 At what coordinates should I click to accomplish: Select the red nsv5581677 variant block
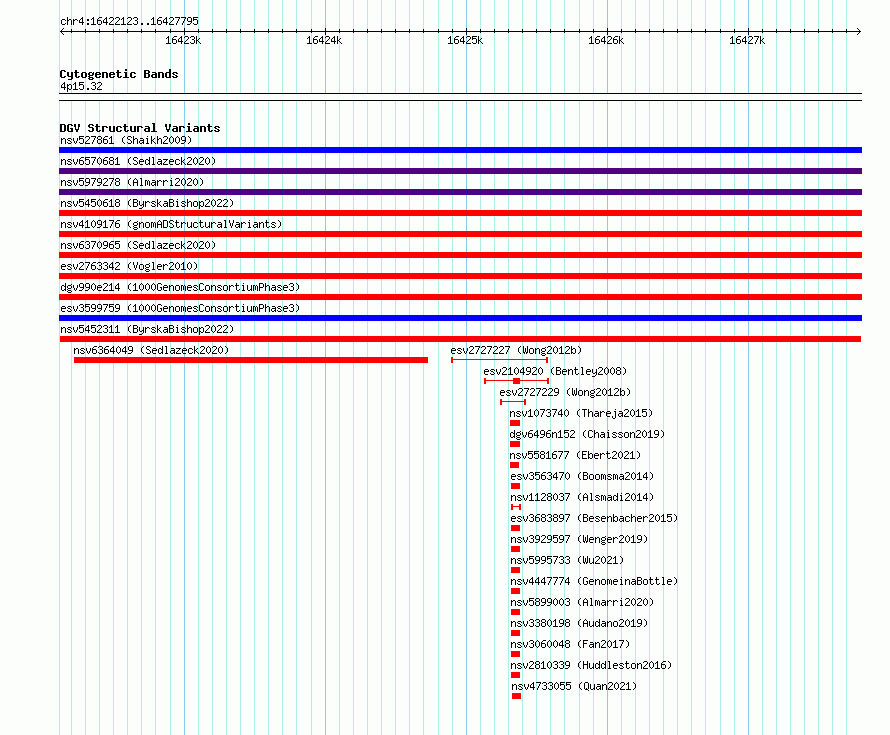tap(515, 465)
